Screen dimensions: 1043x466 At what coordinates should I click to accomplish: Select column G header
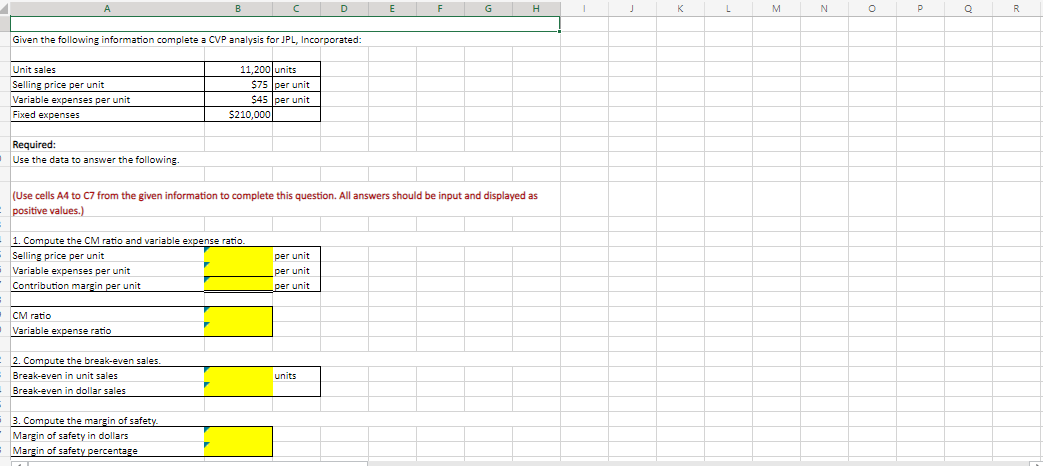coord(488,9)
